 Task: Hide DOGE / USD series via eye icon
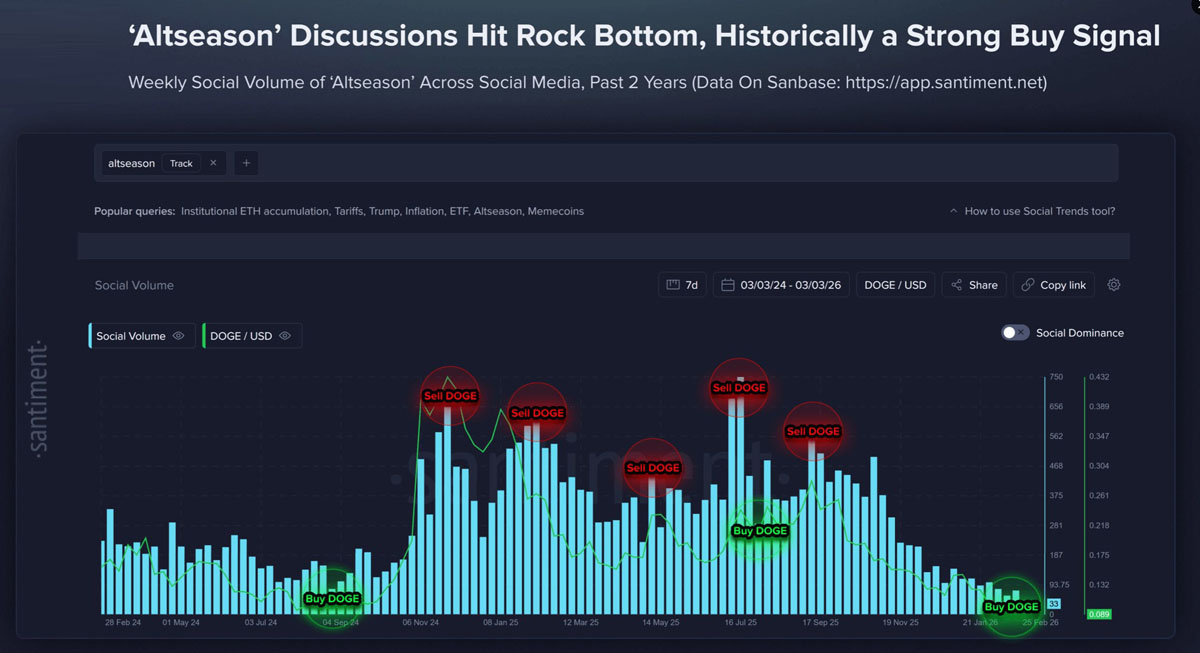(284, 336)
